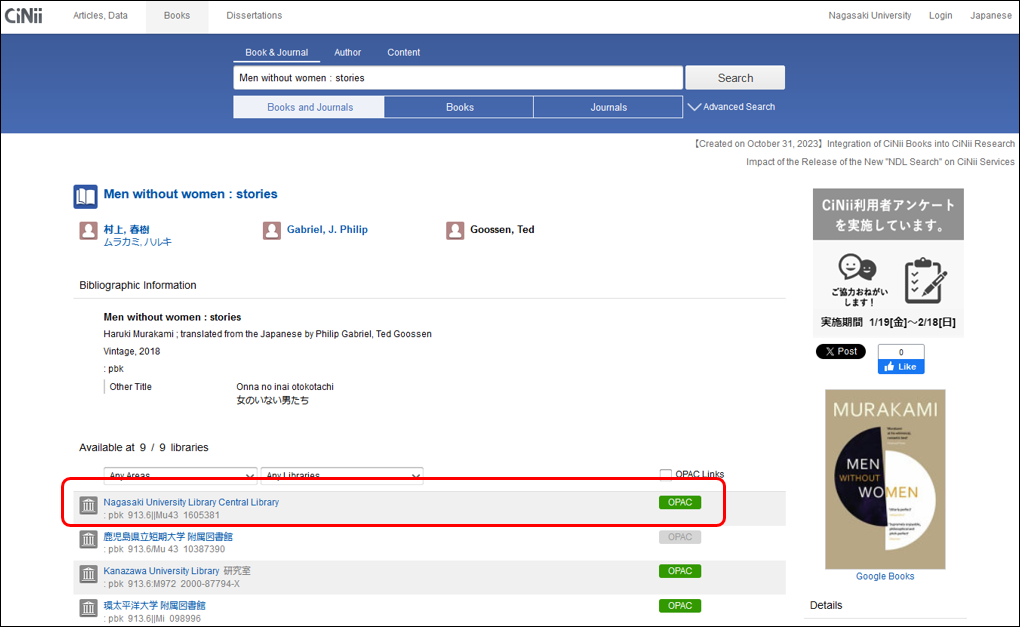Click greyed OPAC button for 鹿児島県立短期大学
1020x627 pixels.
click(680, 537)
